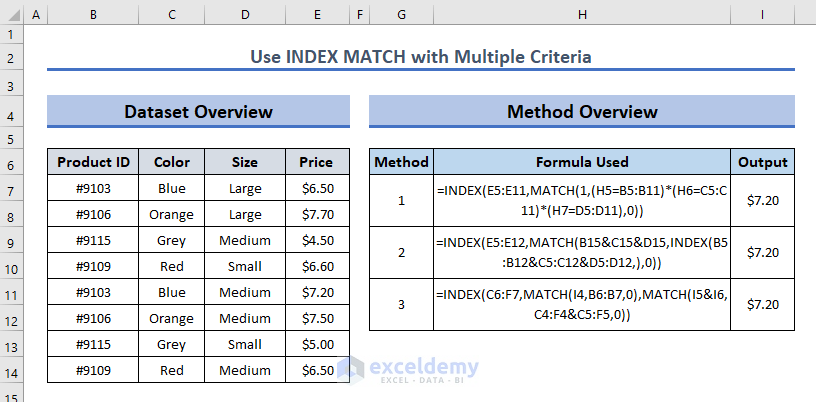816x402 pixels.
Task: Select the Method 3 formula cell
Action: point(582,304)
